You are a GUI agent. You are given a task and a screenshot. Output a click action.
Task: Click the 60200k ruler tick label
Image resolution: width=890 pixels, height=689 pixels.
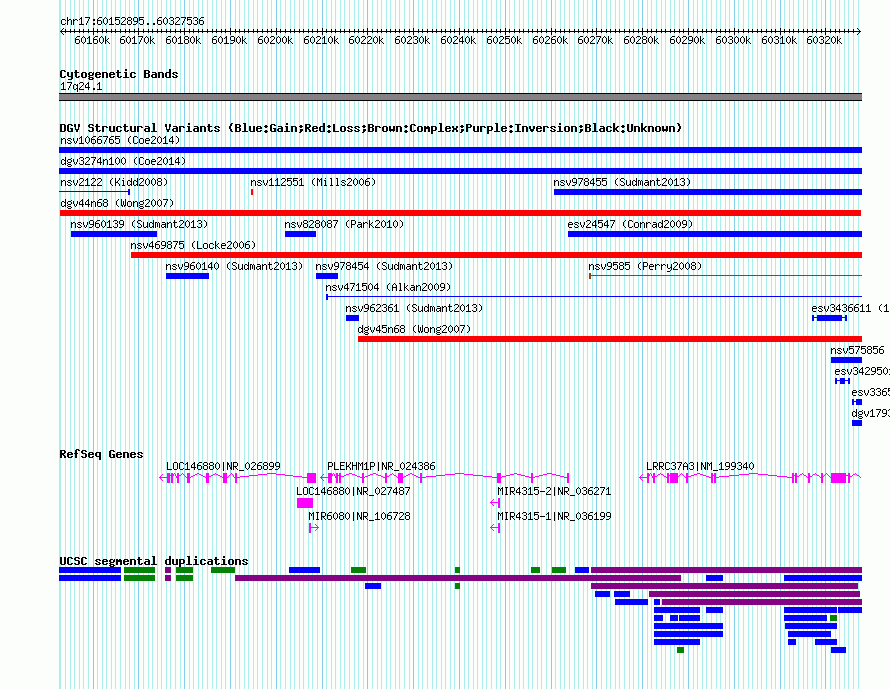pos(275,40)
